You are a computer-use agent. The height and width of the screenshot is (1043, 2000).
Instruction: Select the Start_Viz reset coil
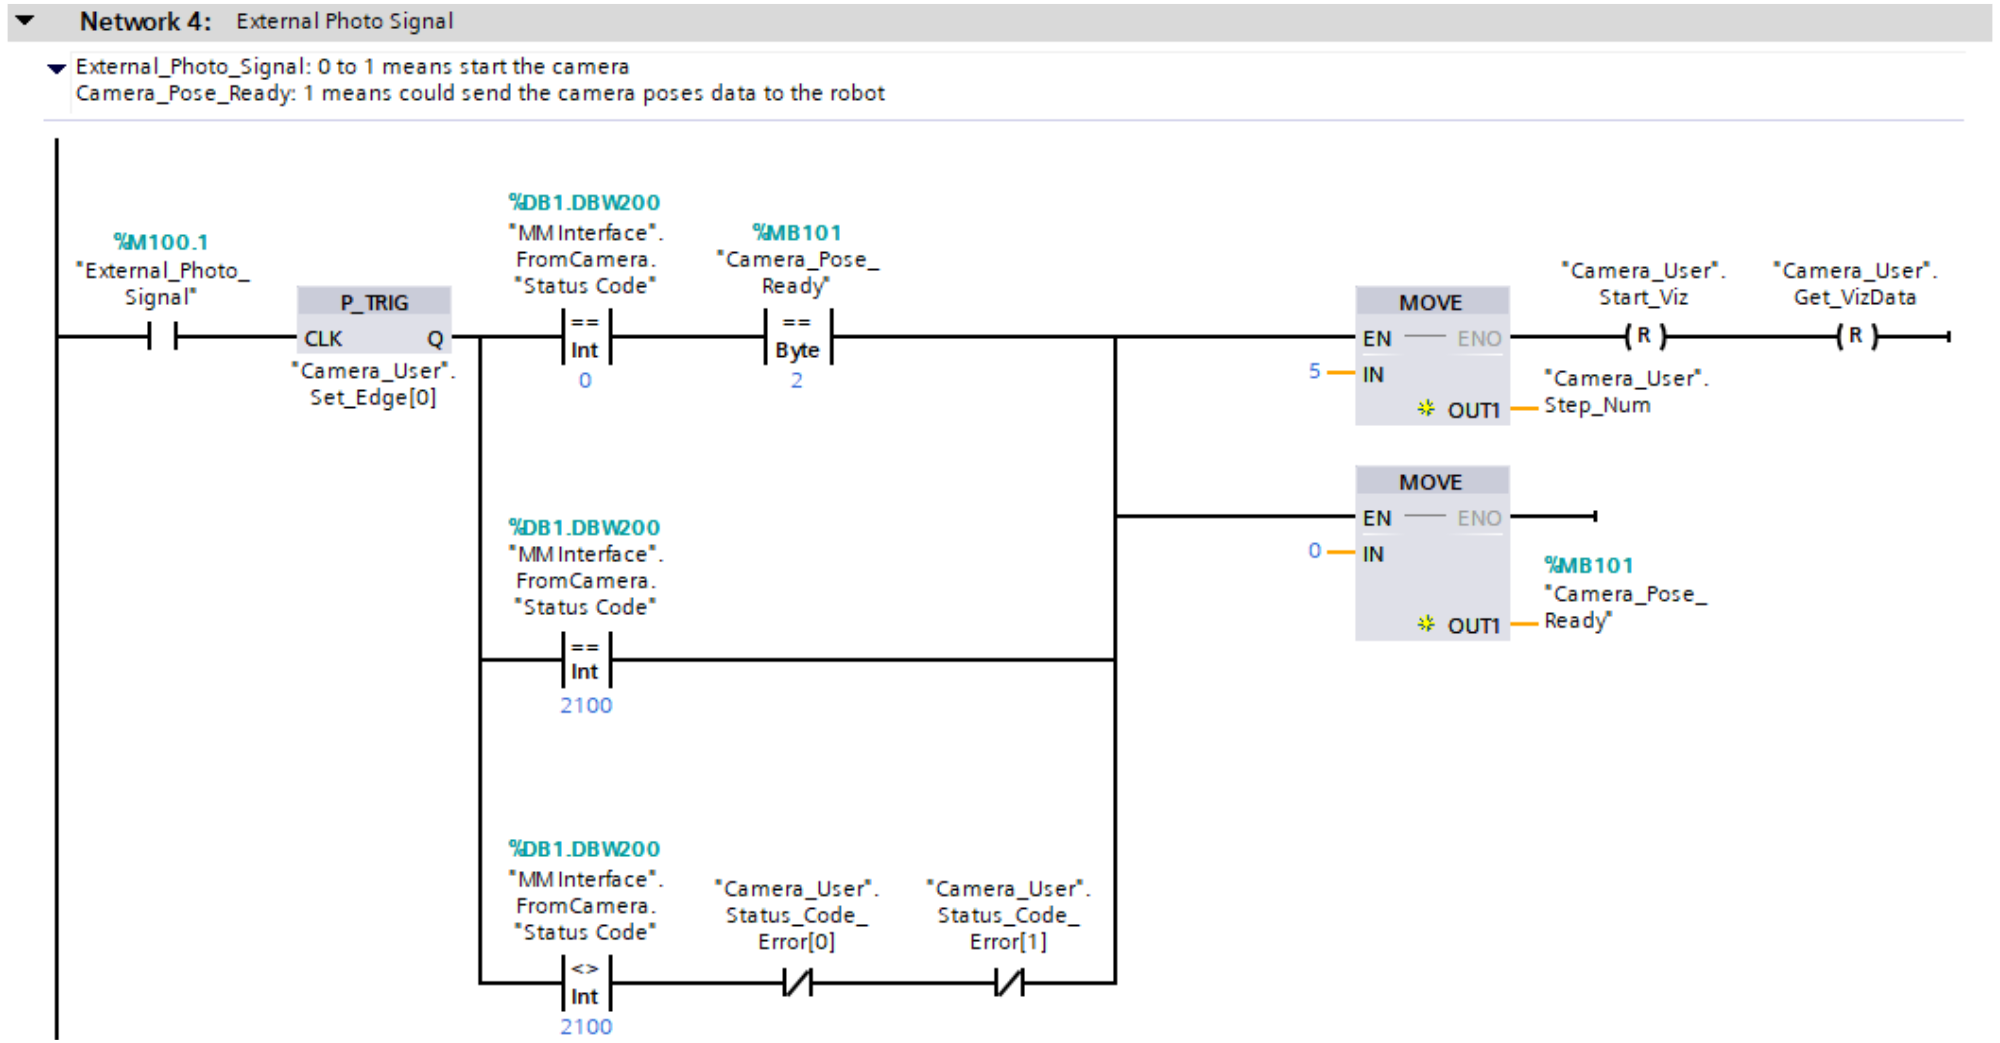(x=1644, y=337)
